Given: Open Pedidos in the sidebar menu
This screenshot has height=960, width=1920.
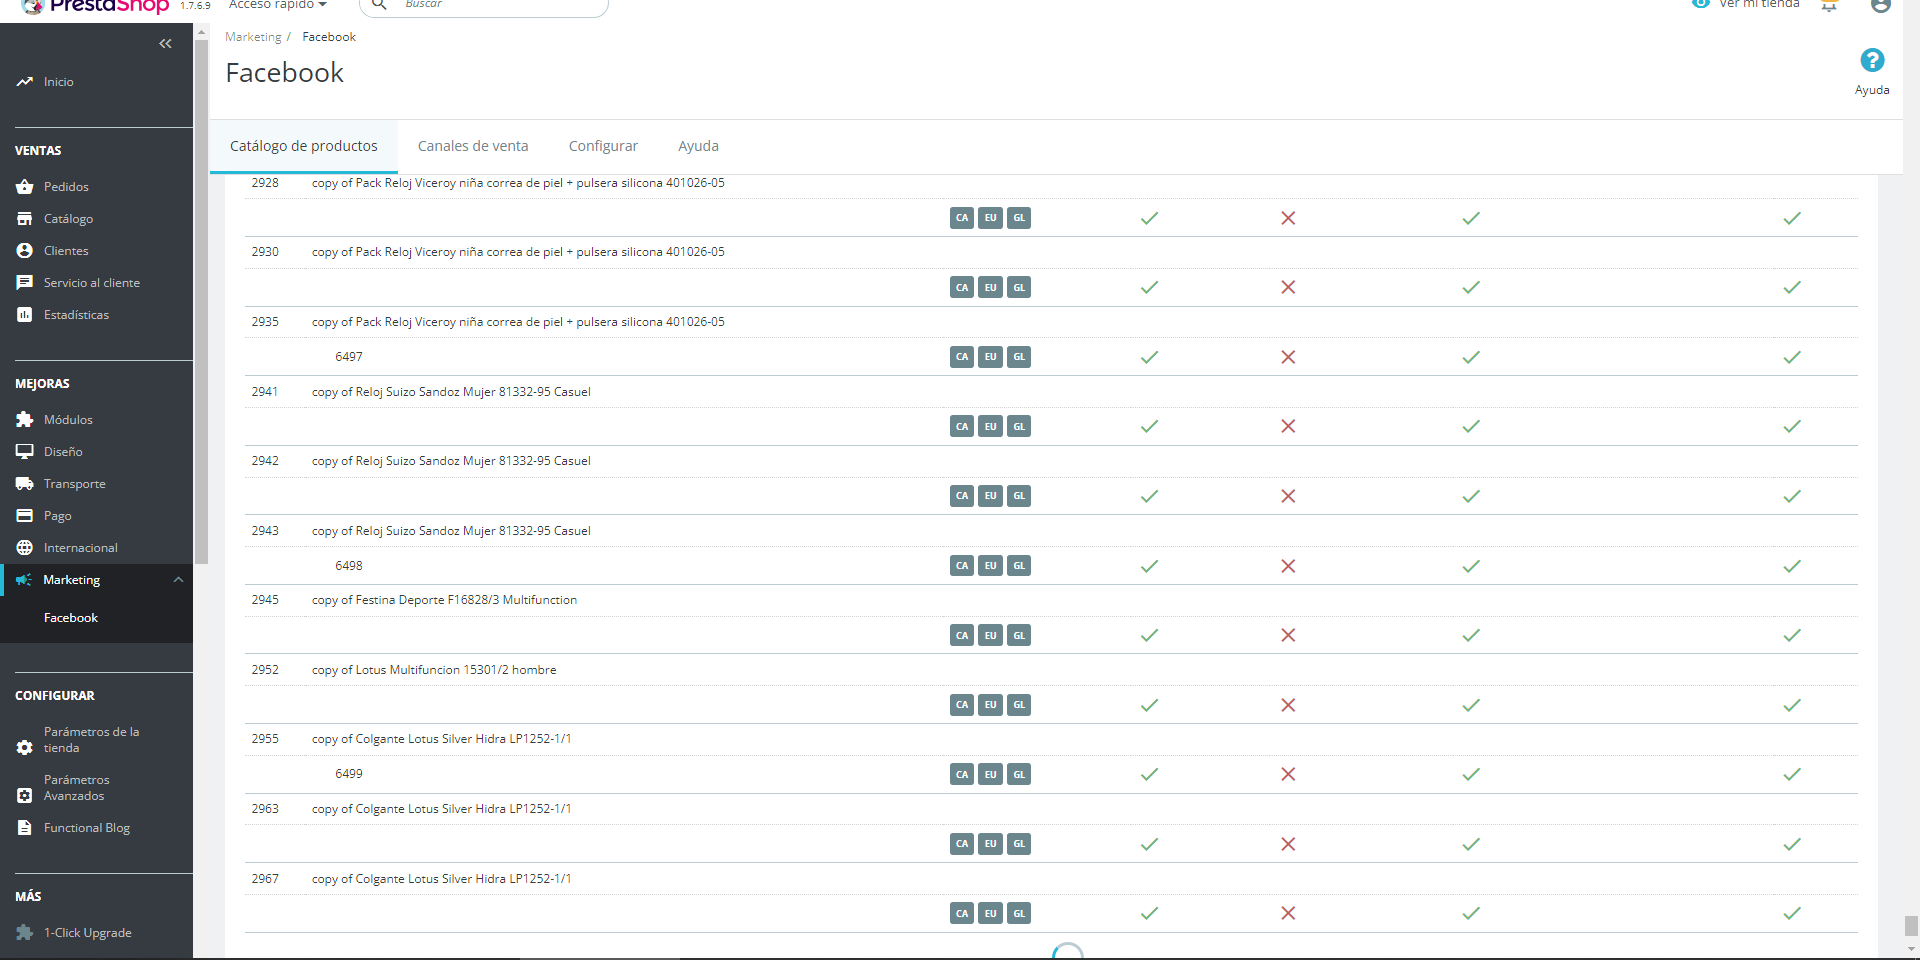Looking at the screenshot, I should (66, 187).
